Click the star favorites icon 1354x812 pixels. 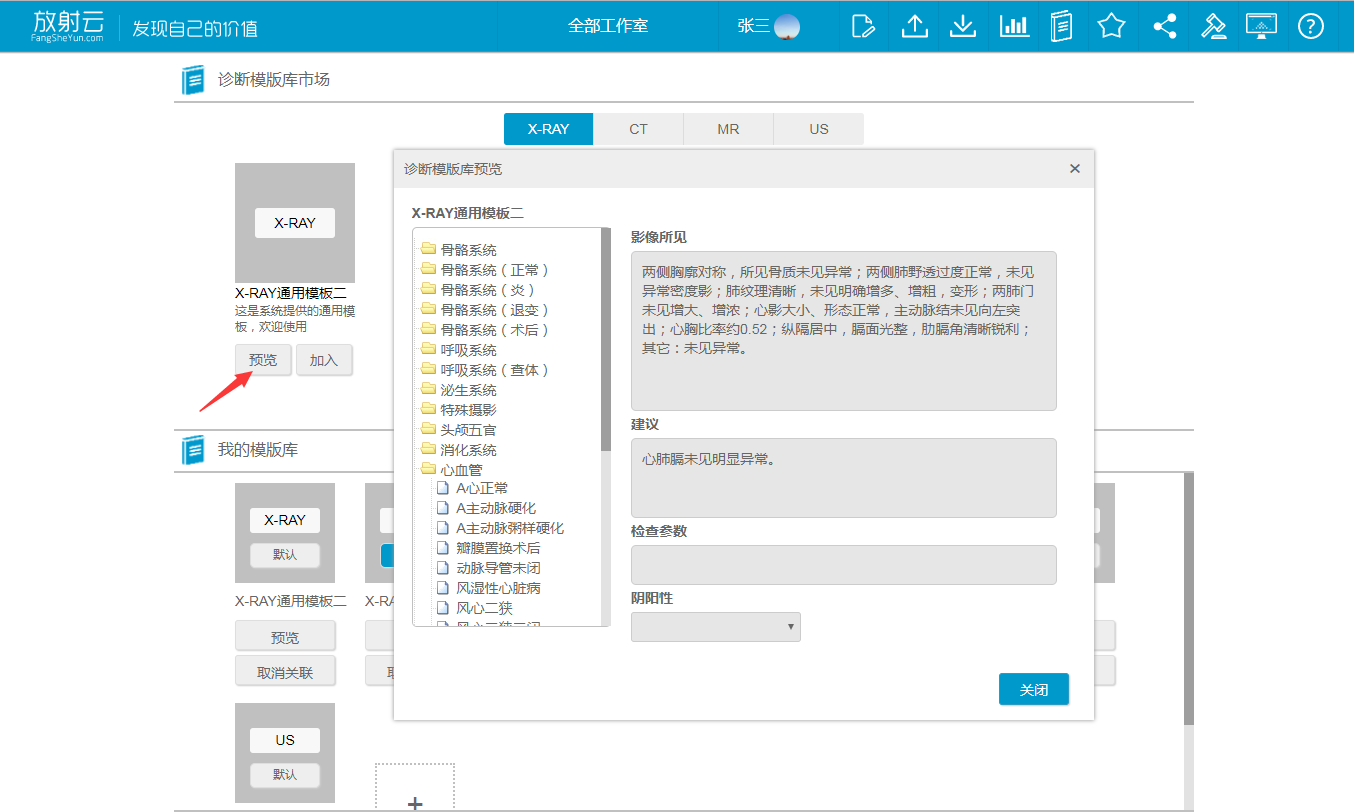tap(1111, 26)
